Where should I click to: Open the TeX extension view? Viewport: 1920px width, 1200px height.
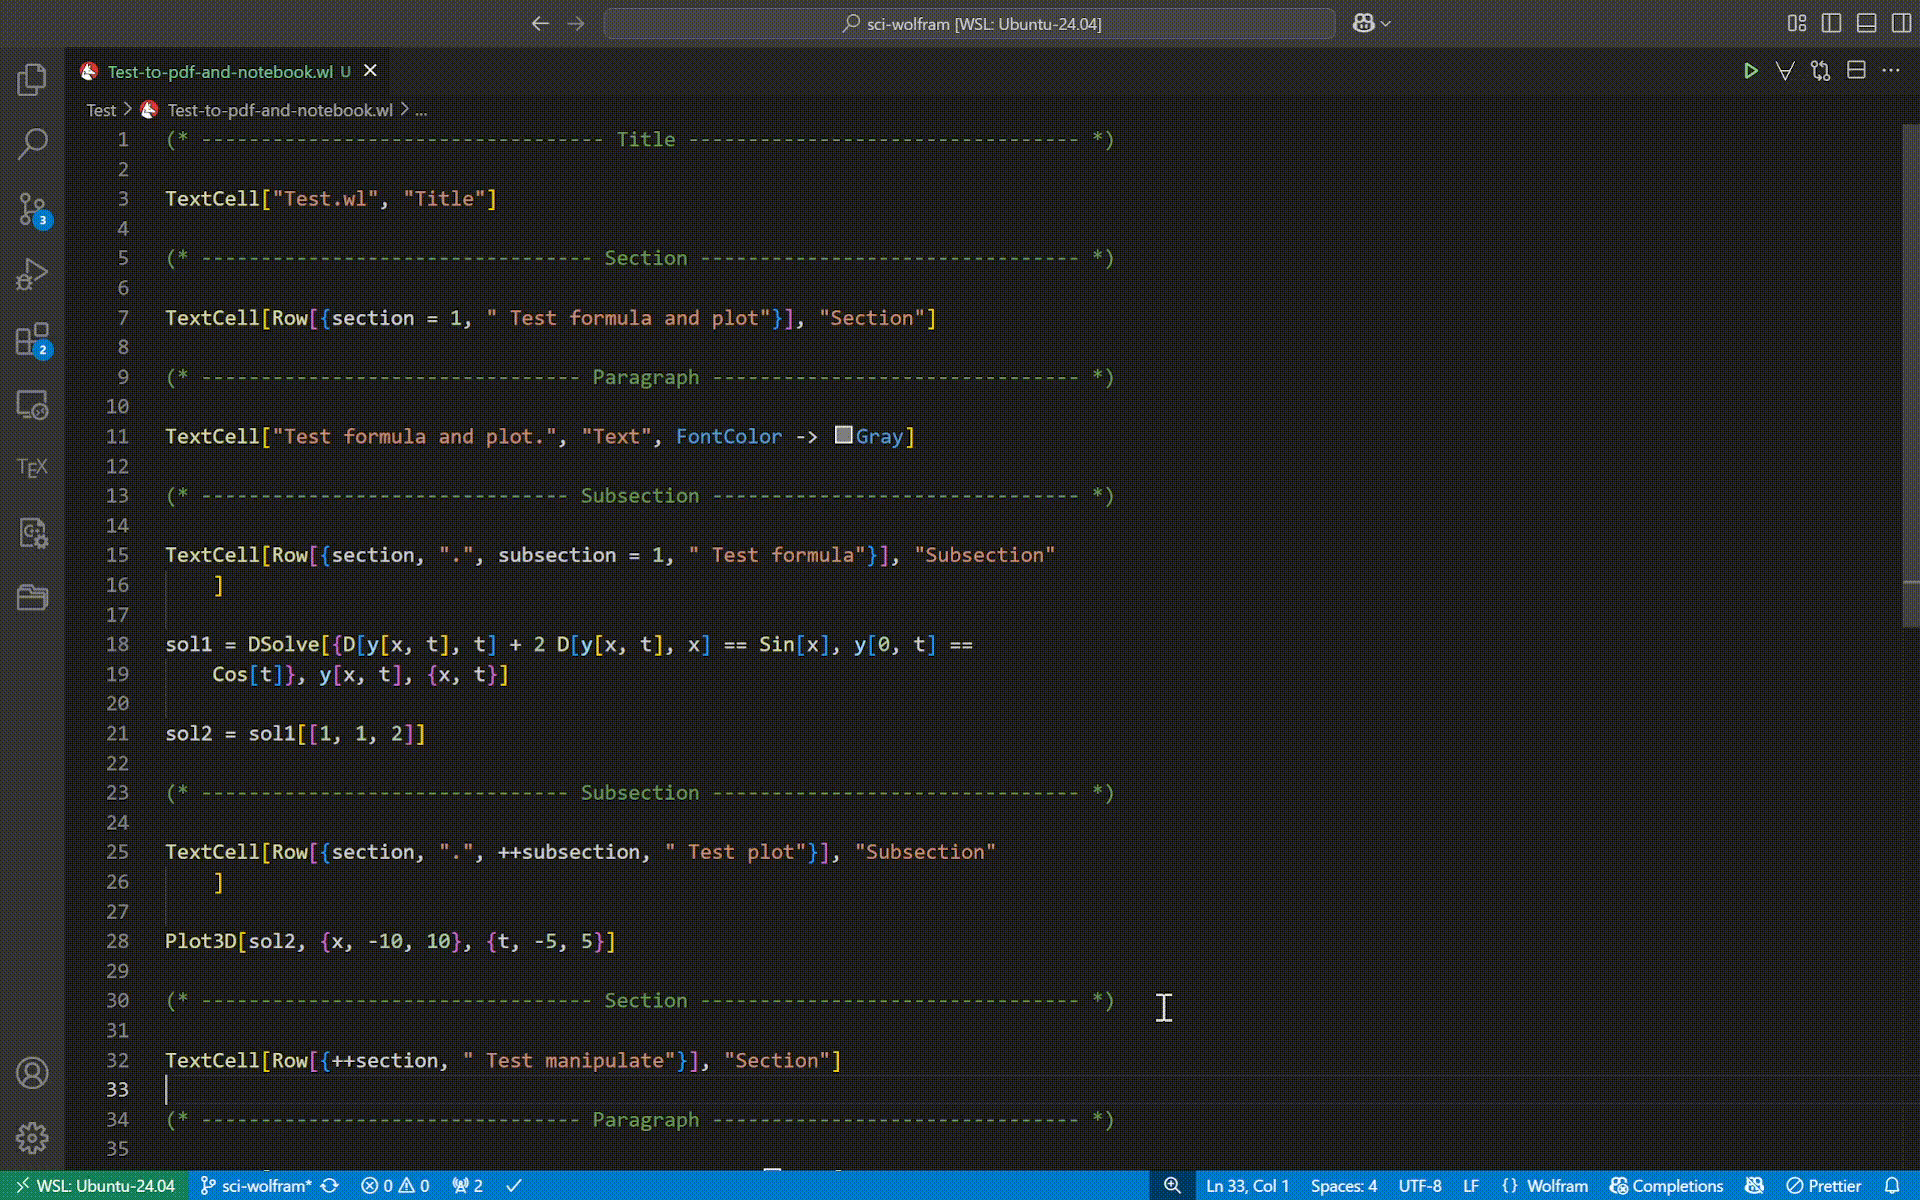click(x=32, y=467)
